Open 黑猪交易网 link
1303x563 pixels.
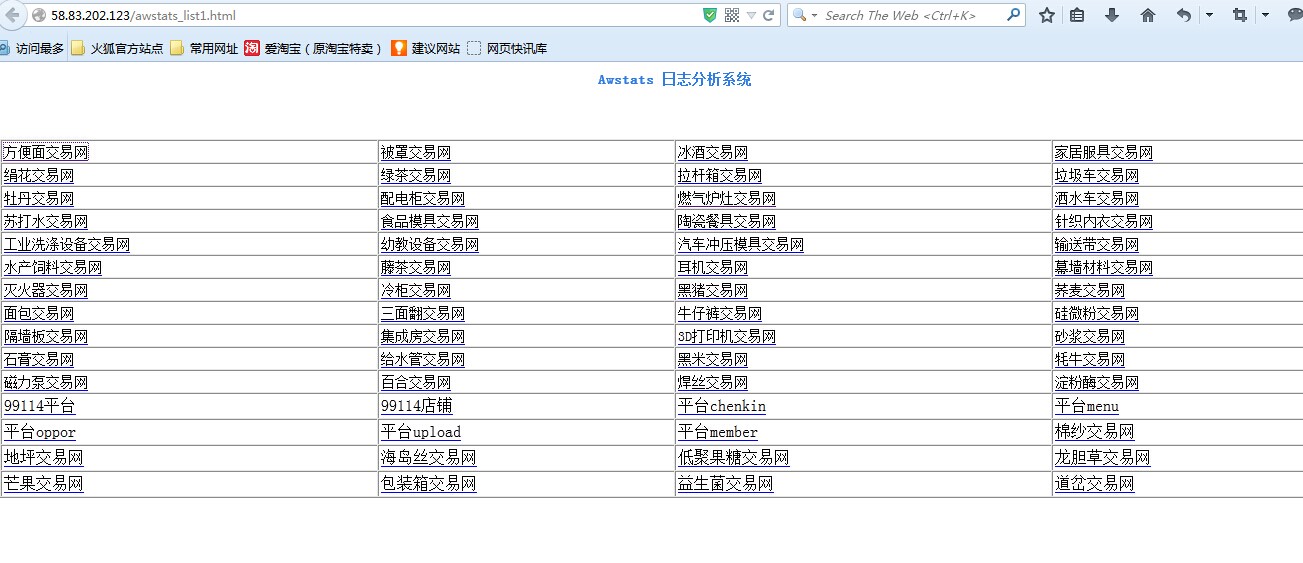click(713, 290)
